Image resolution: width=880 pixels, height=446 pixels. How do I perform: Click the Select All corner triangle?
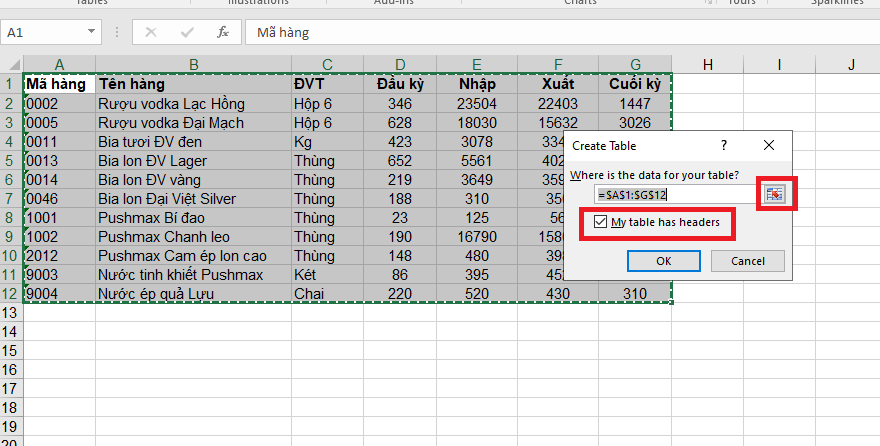(x=11, y=65)
